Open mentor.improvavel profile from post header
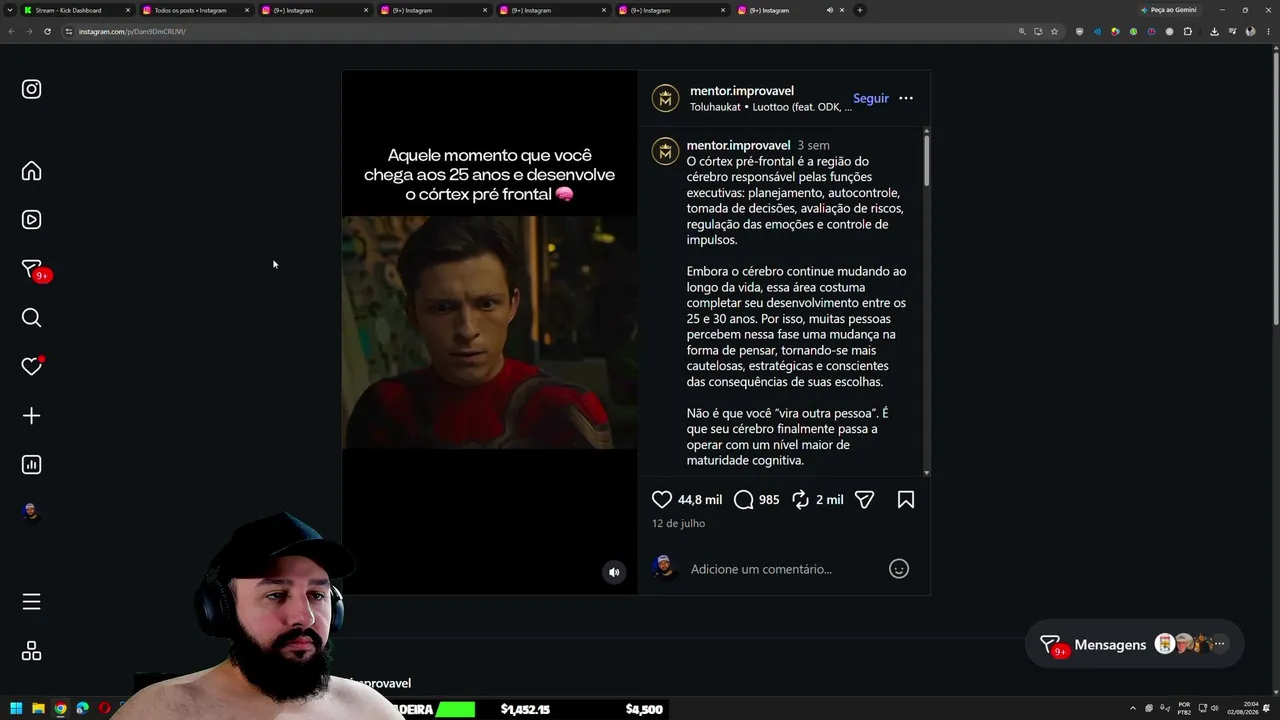 [742, 91]
